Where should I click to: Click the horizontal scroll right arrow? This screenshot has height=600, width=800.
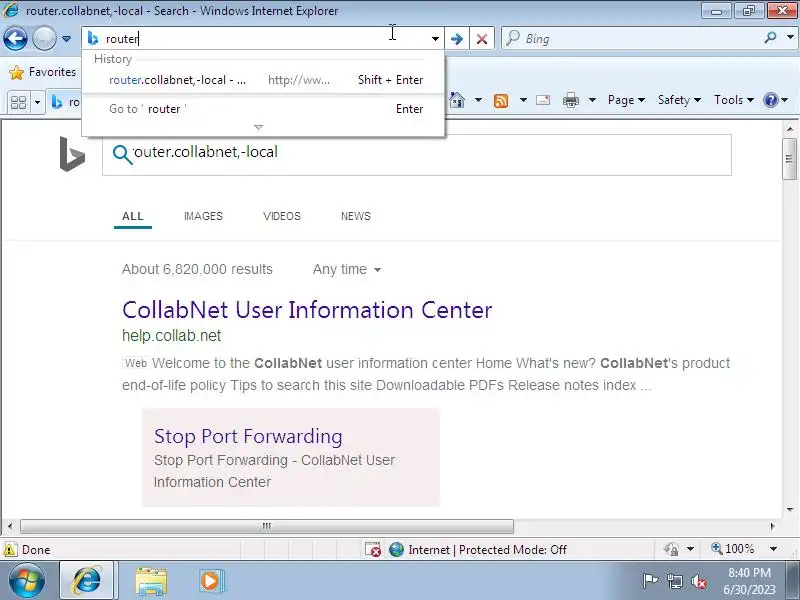click(x=772, y=526)
